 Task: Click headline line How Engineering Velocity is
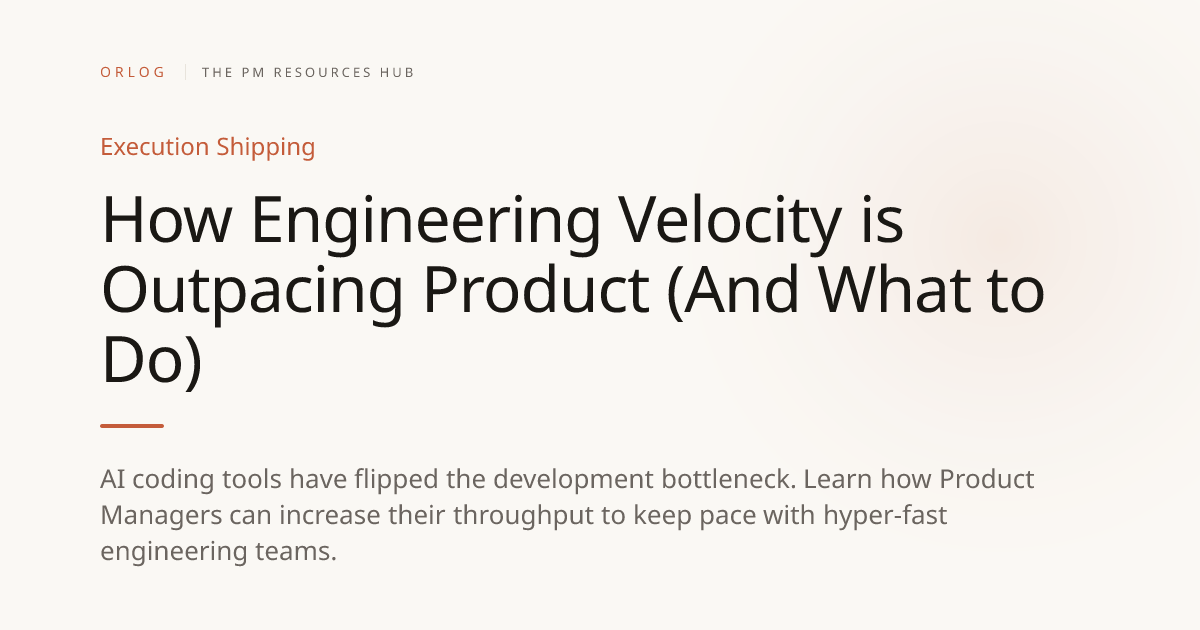(x=503, y=221)
